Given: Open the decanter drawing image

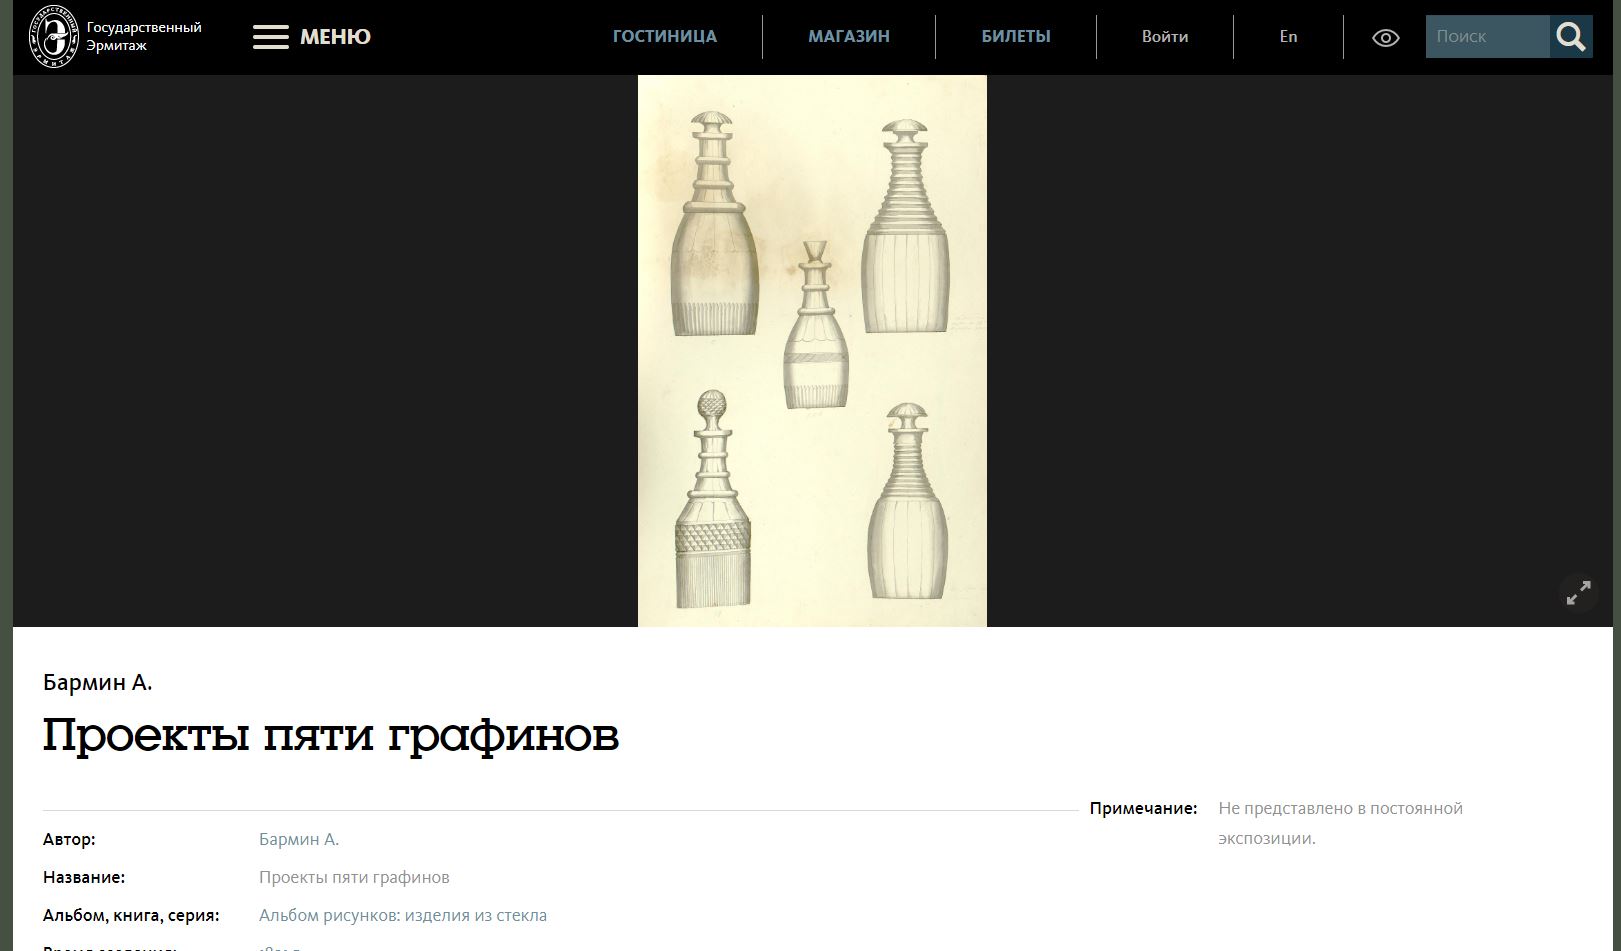Looking at the screenshot, I should [812, 351].
